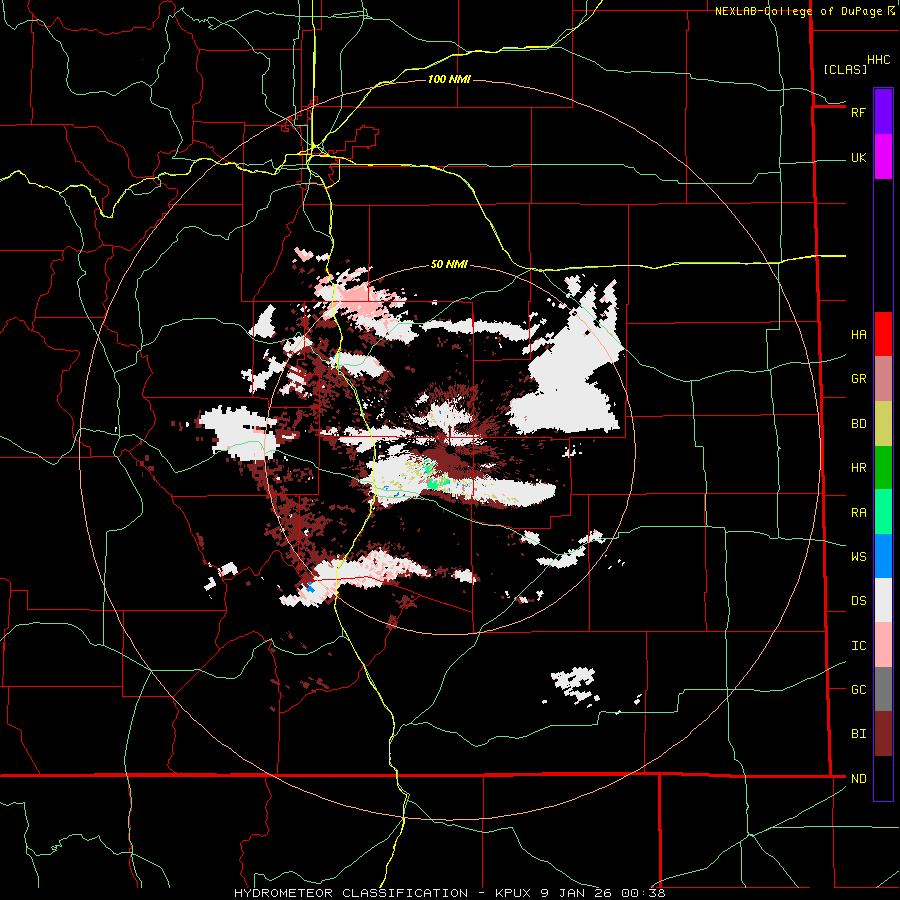Screen dimensions: 900x900
Task: Click the GC legend label
Action: pos(858,690)
